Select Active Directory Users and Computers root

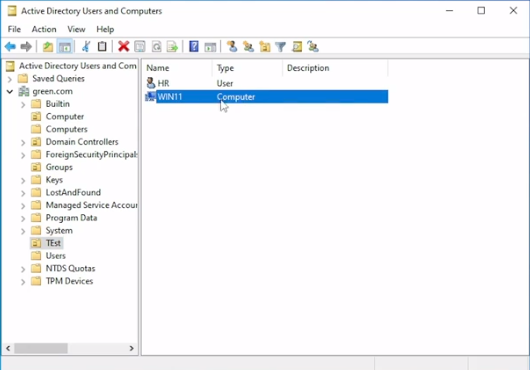(77, 66)
